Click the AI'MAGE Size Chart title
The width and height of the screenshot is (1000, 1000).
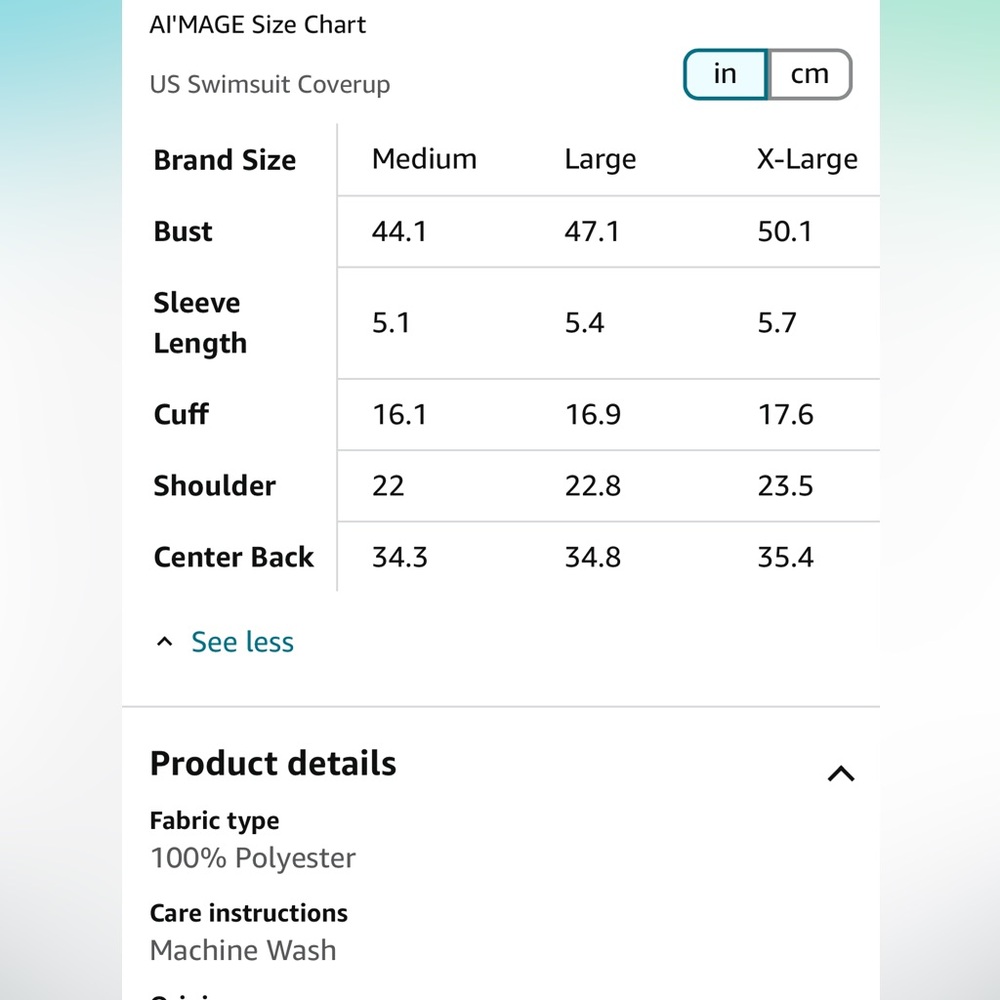point(258,25)
